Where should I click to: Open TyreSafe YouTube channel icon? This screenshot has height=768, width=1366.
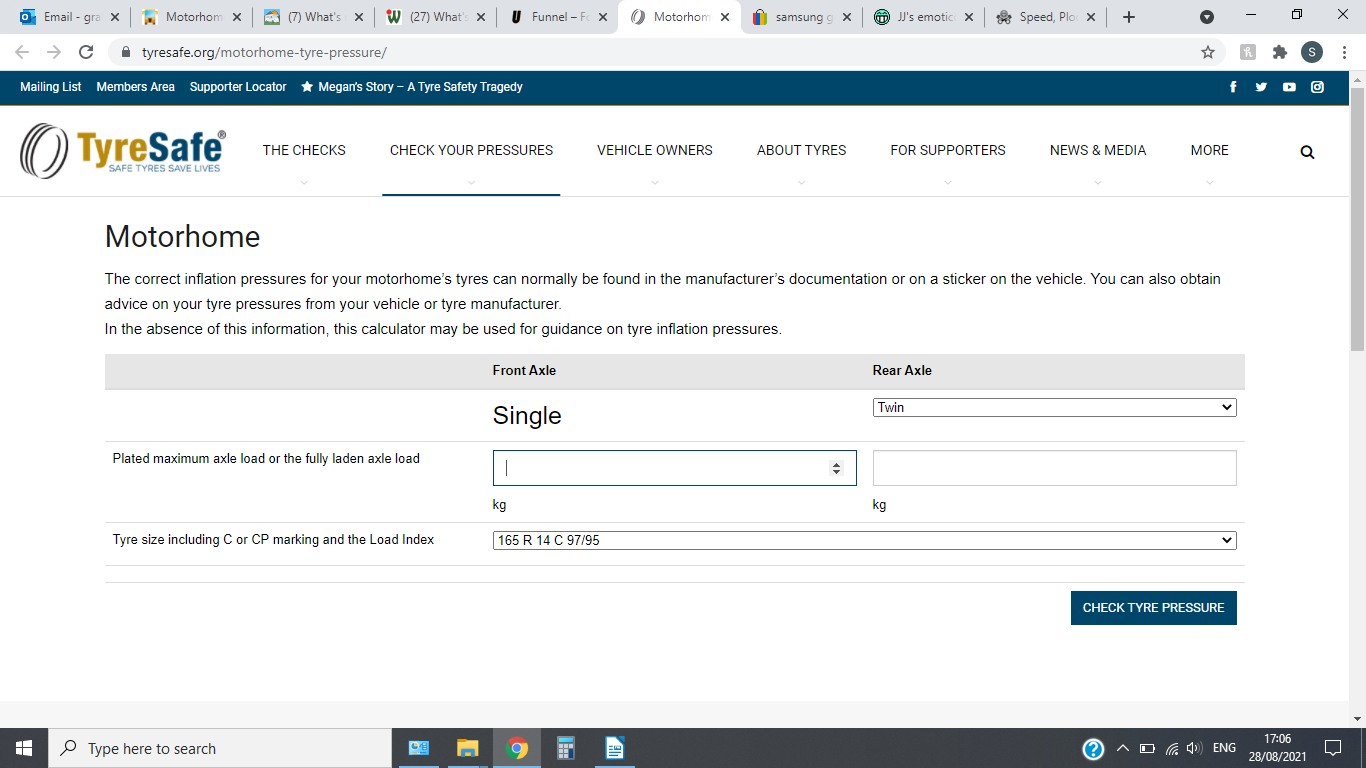[x=1289, y=87]
